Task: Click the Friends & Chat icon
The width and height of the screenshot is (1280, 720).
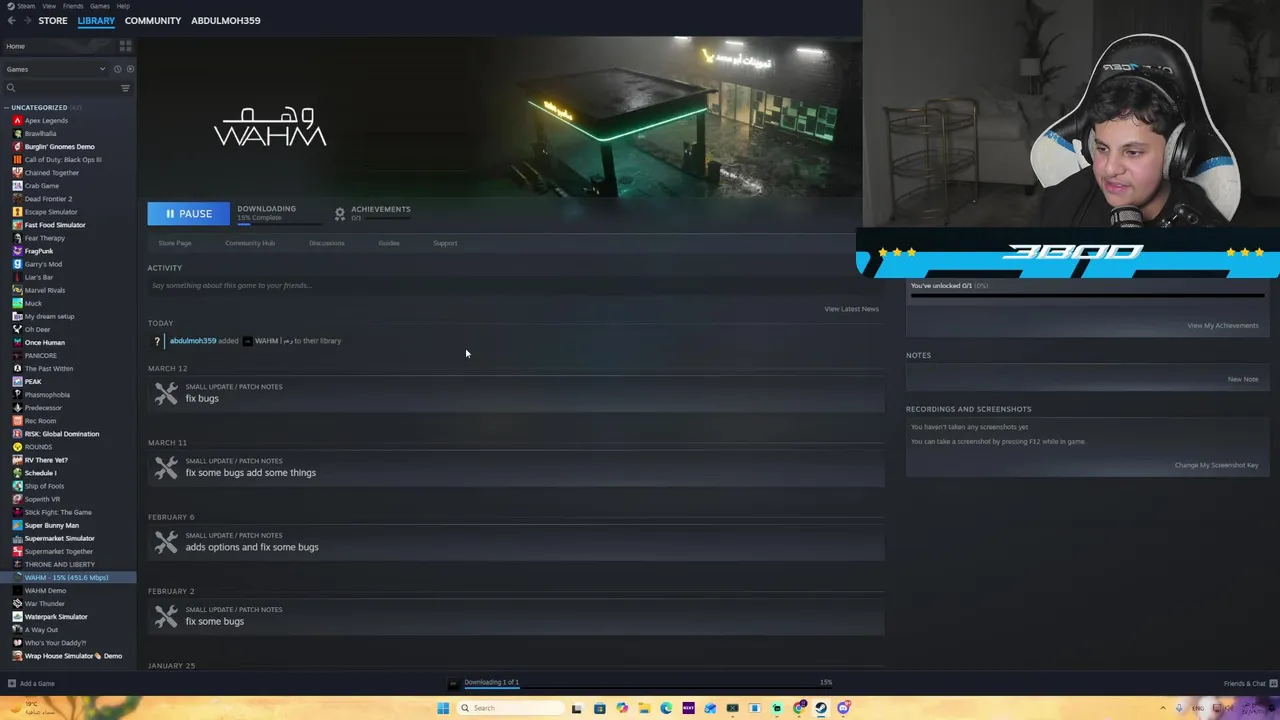Action: [1272, 684]
